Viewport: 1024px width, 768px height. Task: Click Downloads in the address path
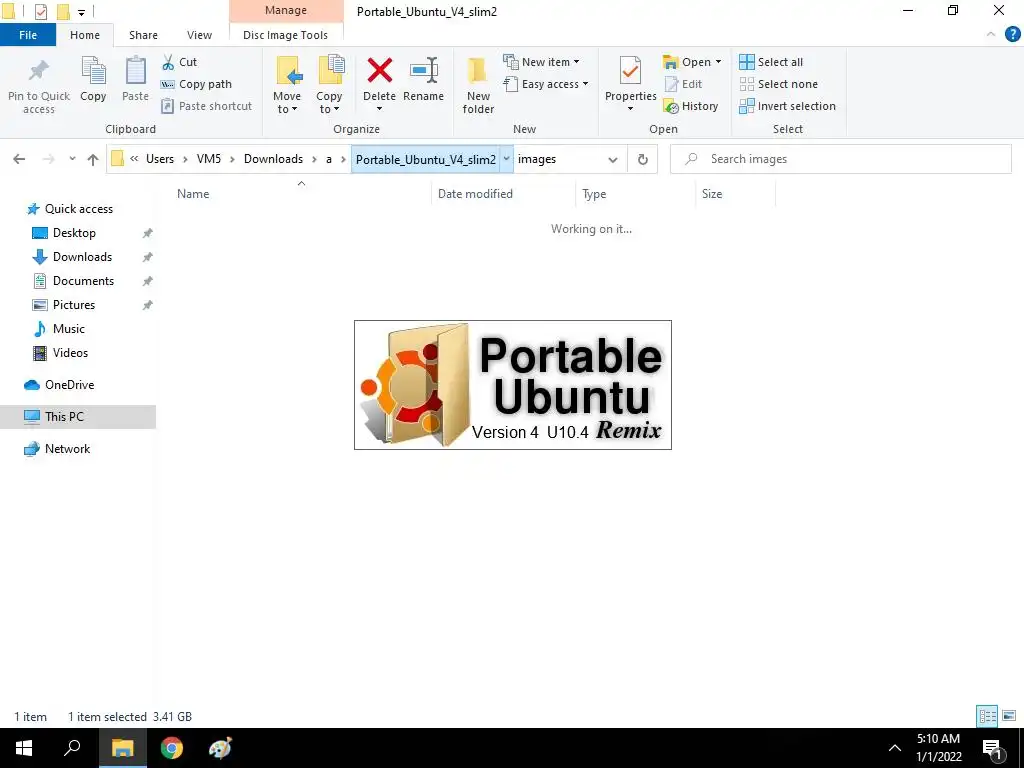tap(274, 159)
